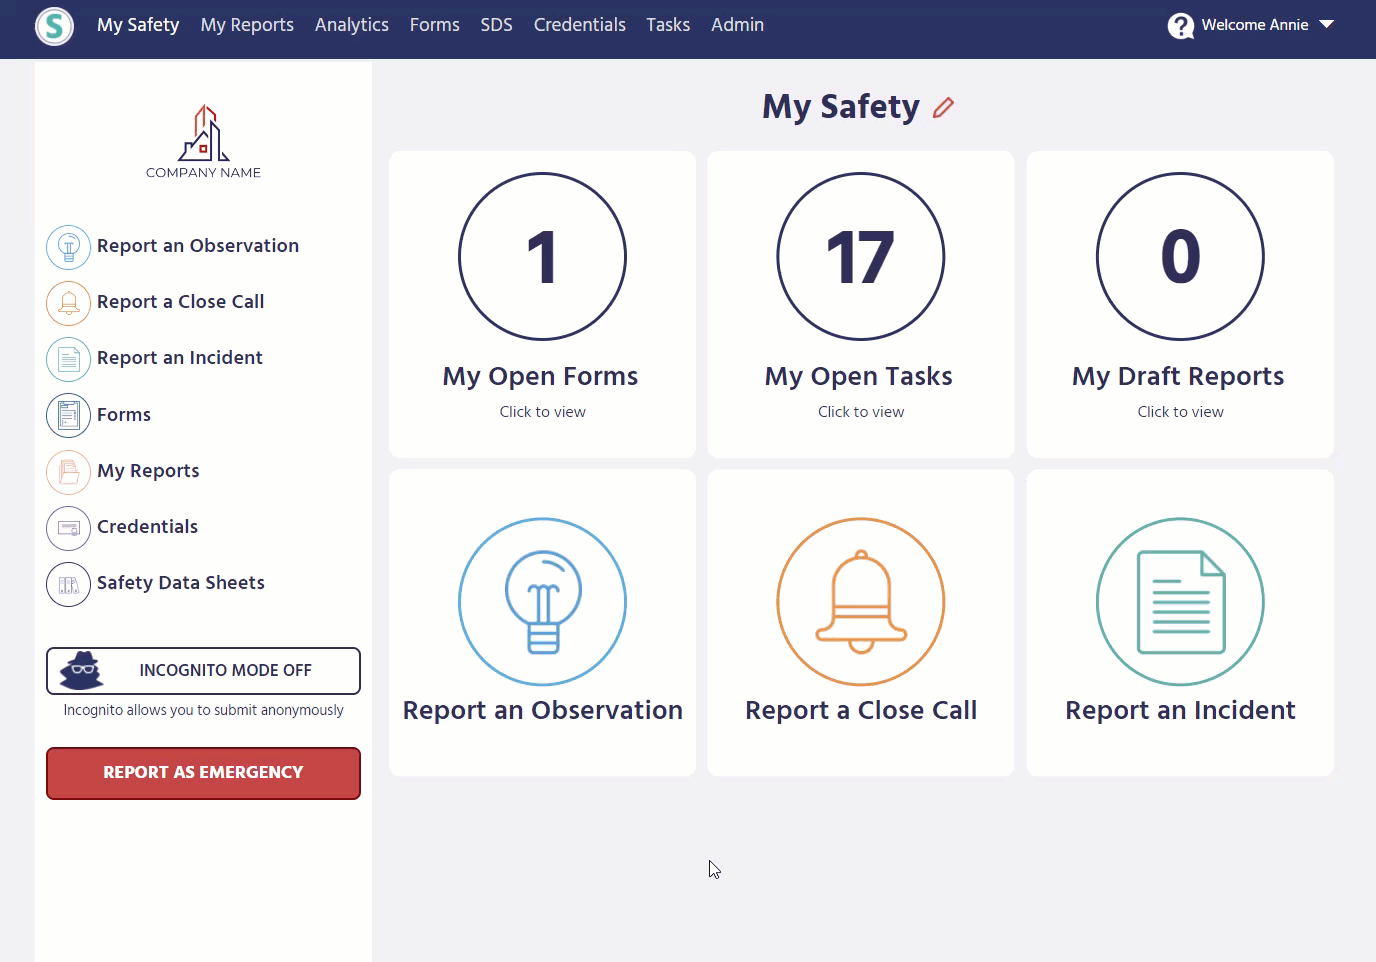Screen dimensions: 1376x962
Task: Expand the Welcome Annie dropdown
Action: click(1326, 24)
